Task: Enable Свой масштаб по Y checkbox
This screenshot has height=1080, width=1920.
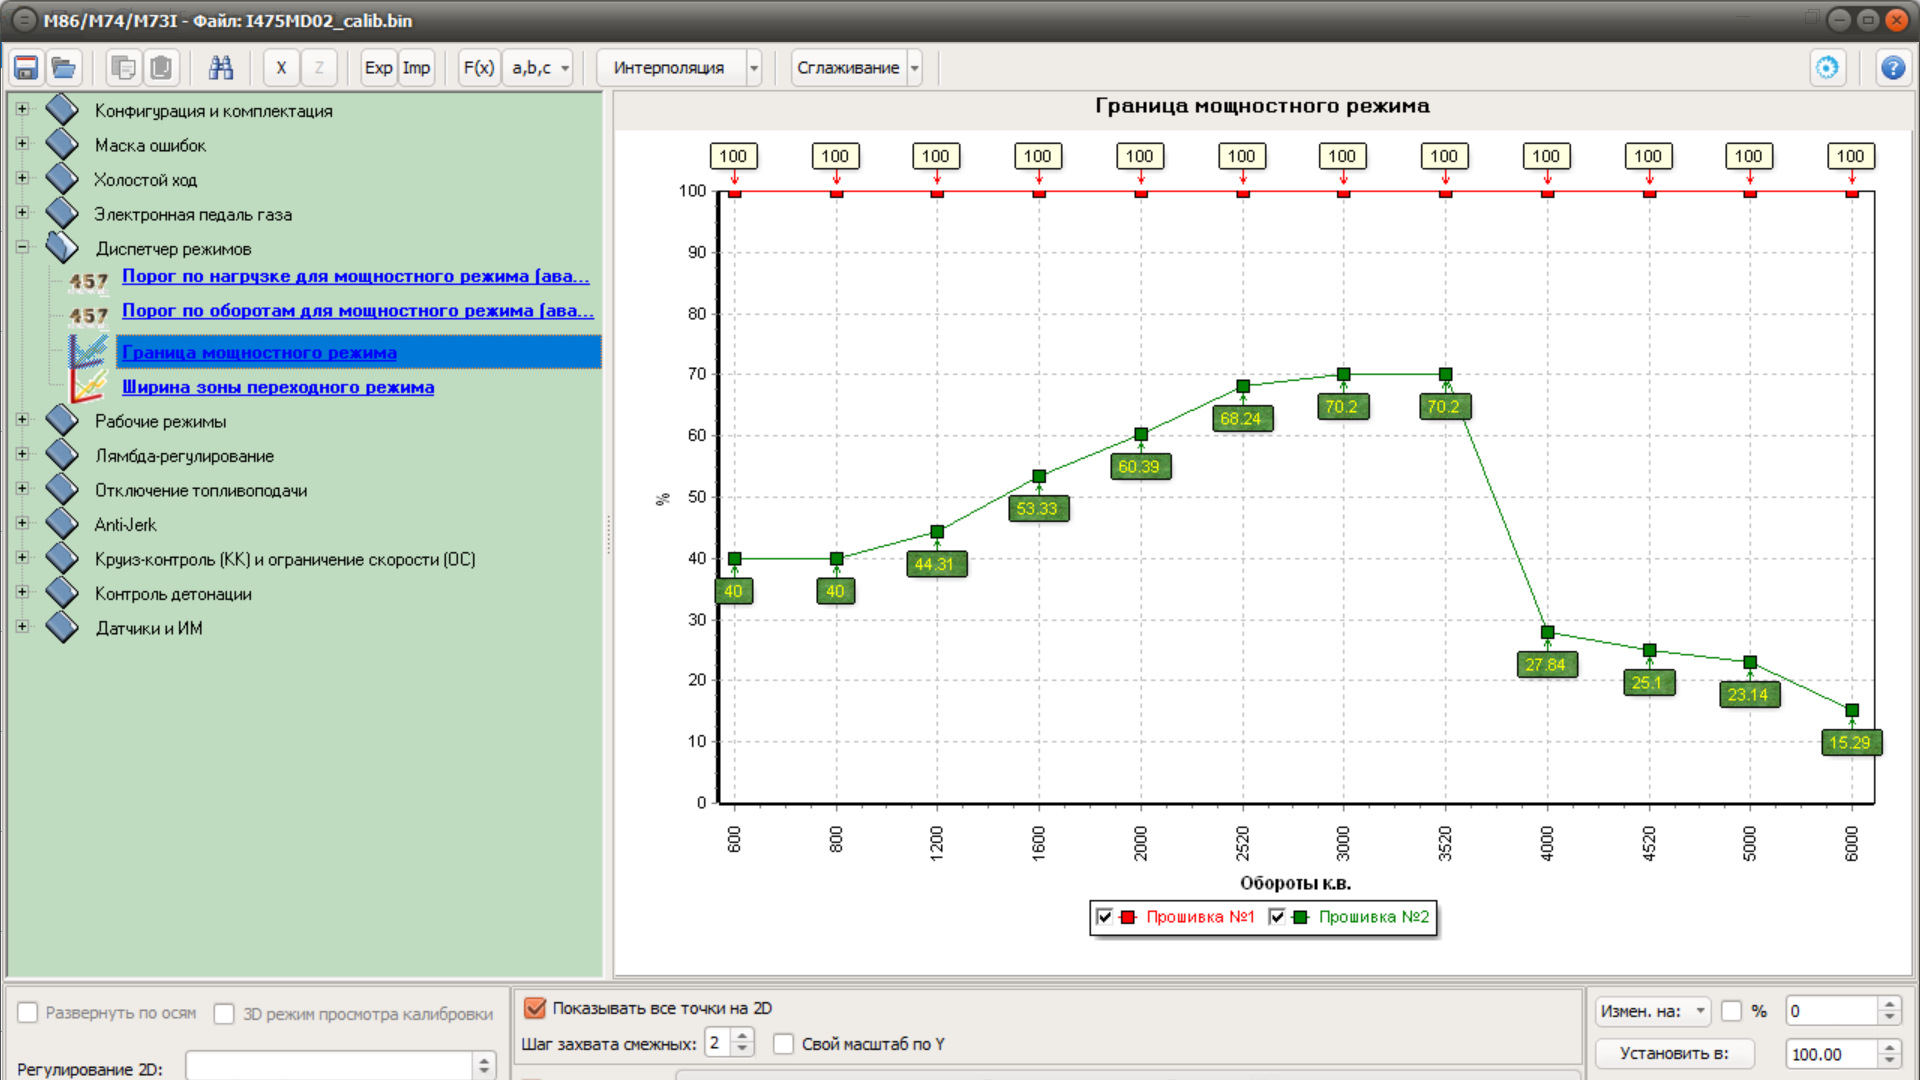Action: 784,1044
